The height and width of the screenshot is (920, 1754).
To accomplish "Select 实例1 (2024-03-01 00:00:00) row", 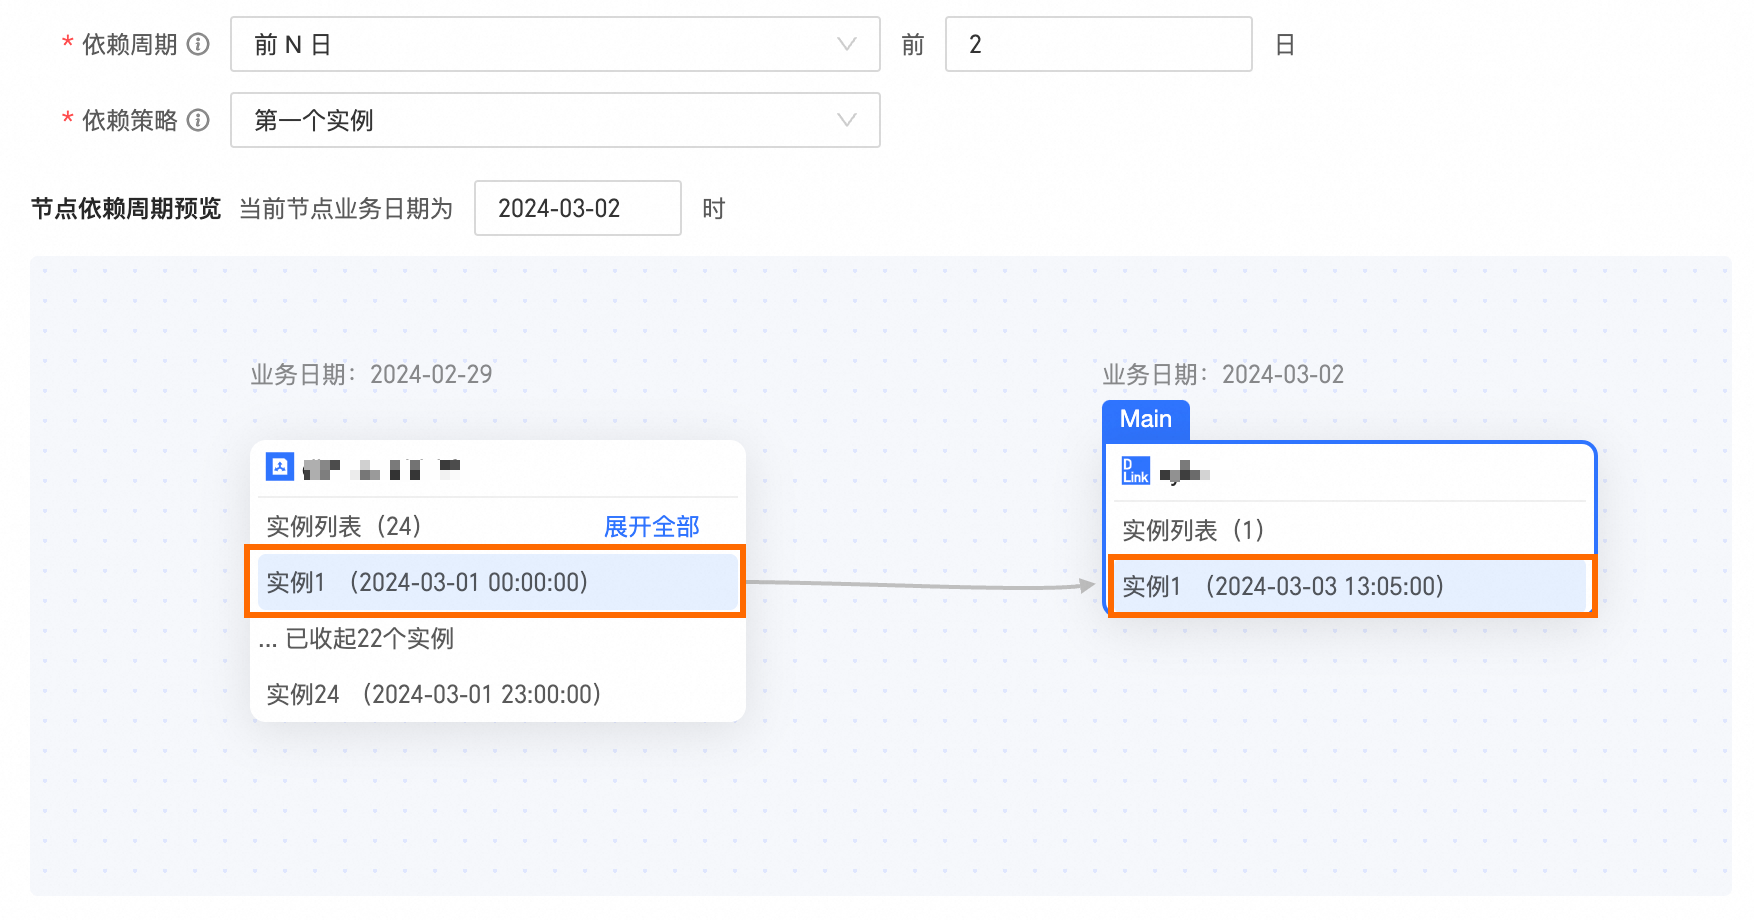I will pos(497,582).
